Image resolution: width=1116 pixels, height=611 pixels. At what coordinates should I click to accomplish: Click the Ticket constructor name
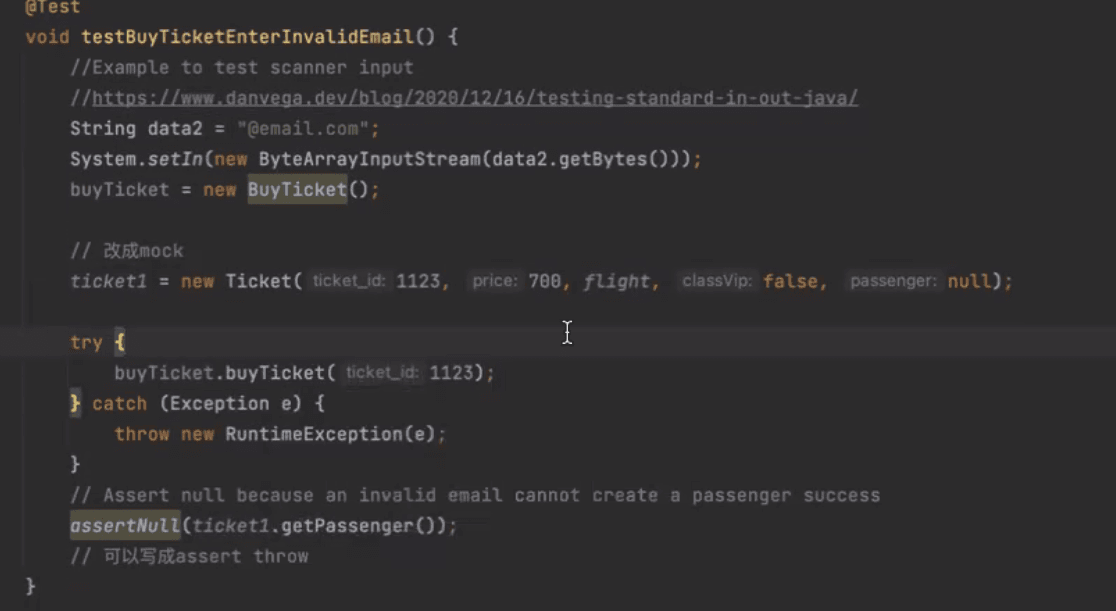tap(258, 281)
